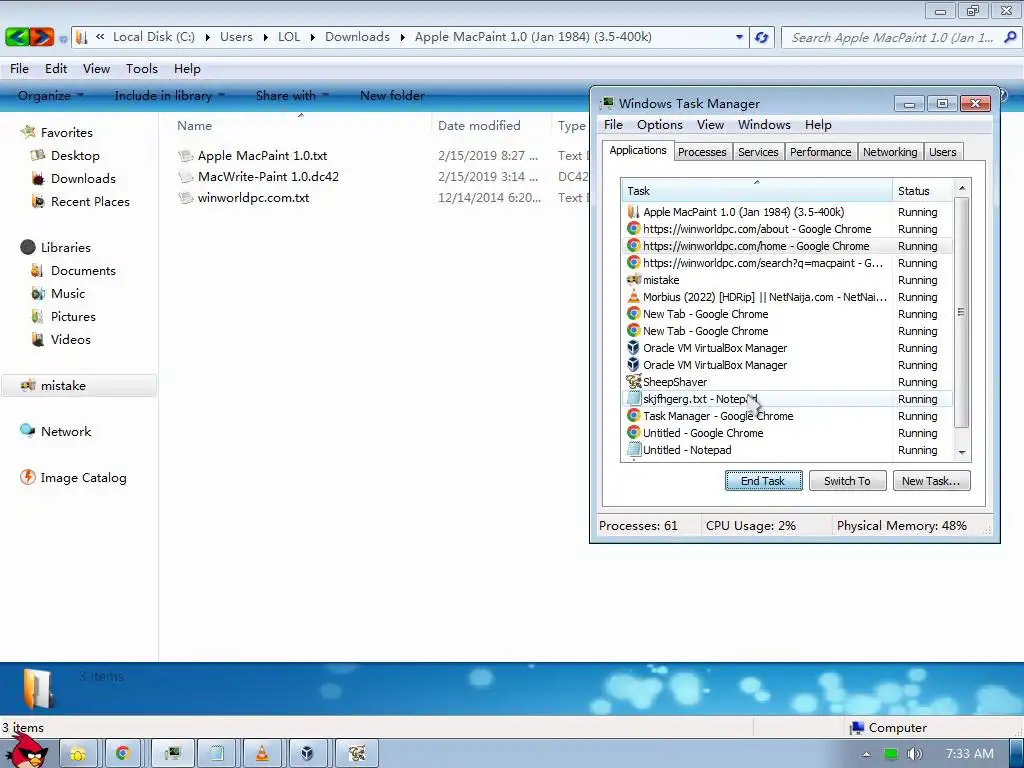Open Videos library
Screen dimensions: 1024x768
pyautogui.click(x=70, y=340)
